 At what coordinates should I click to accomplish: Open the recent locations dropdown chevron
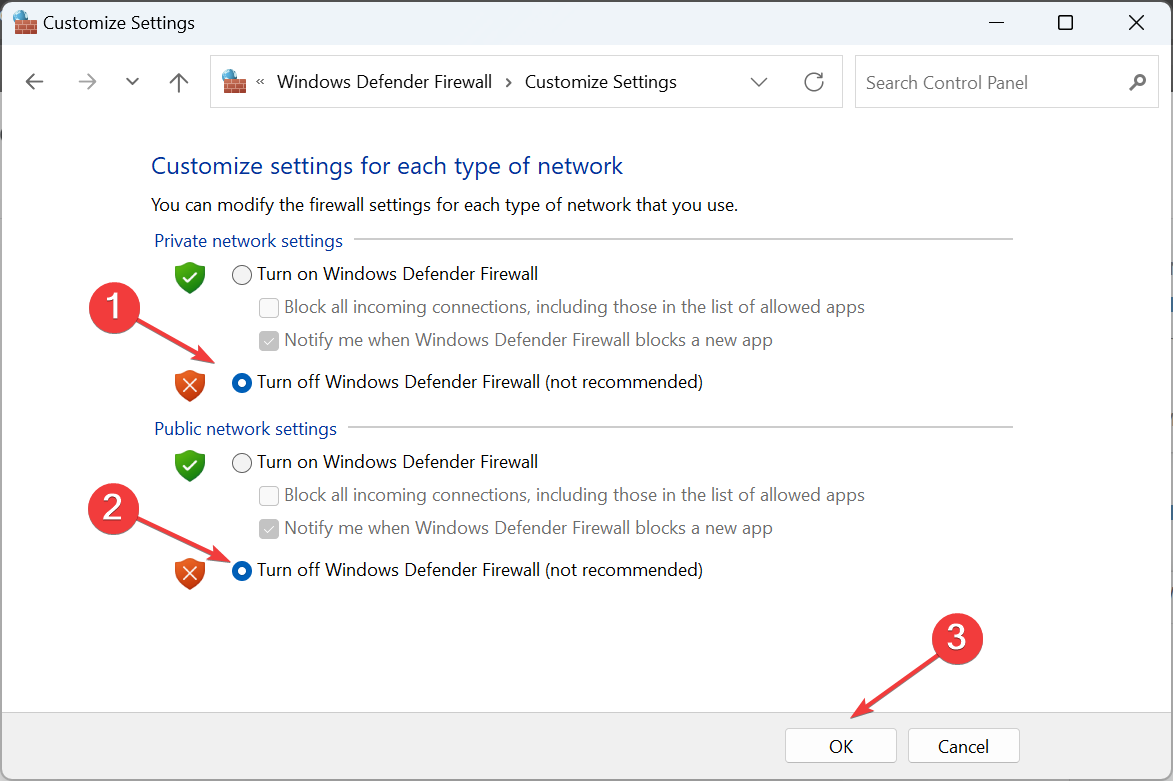pyautogui.click(x=132, y=82)
